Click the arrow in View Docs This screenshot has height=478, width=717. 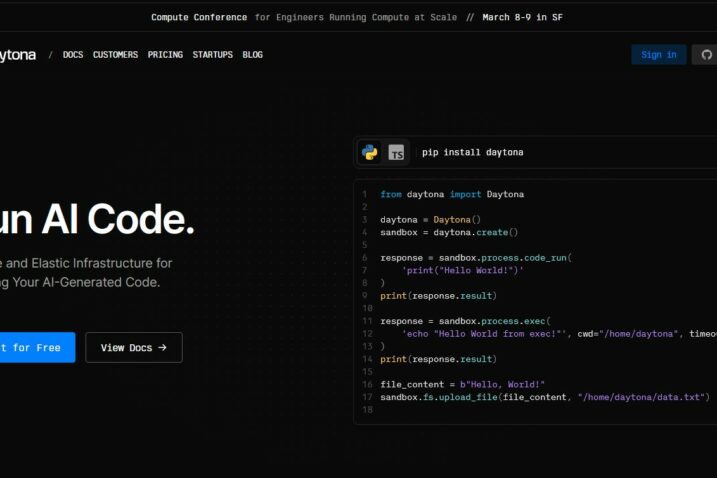(163, 348)
